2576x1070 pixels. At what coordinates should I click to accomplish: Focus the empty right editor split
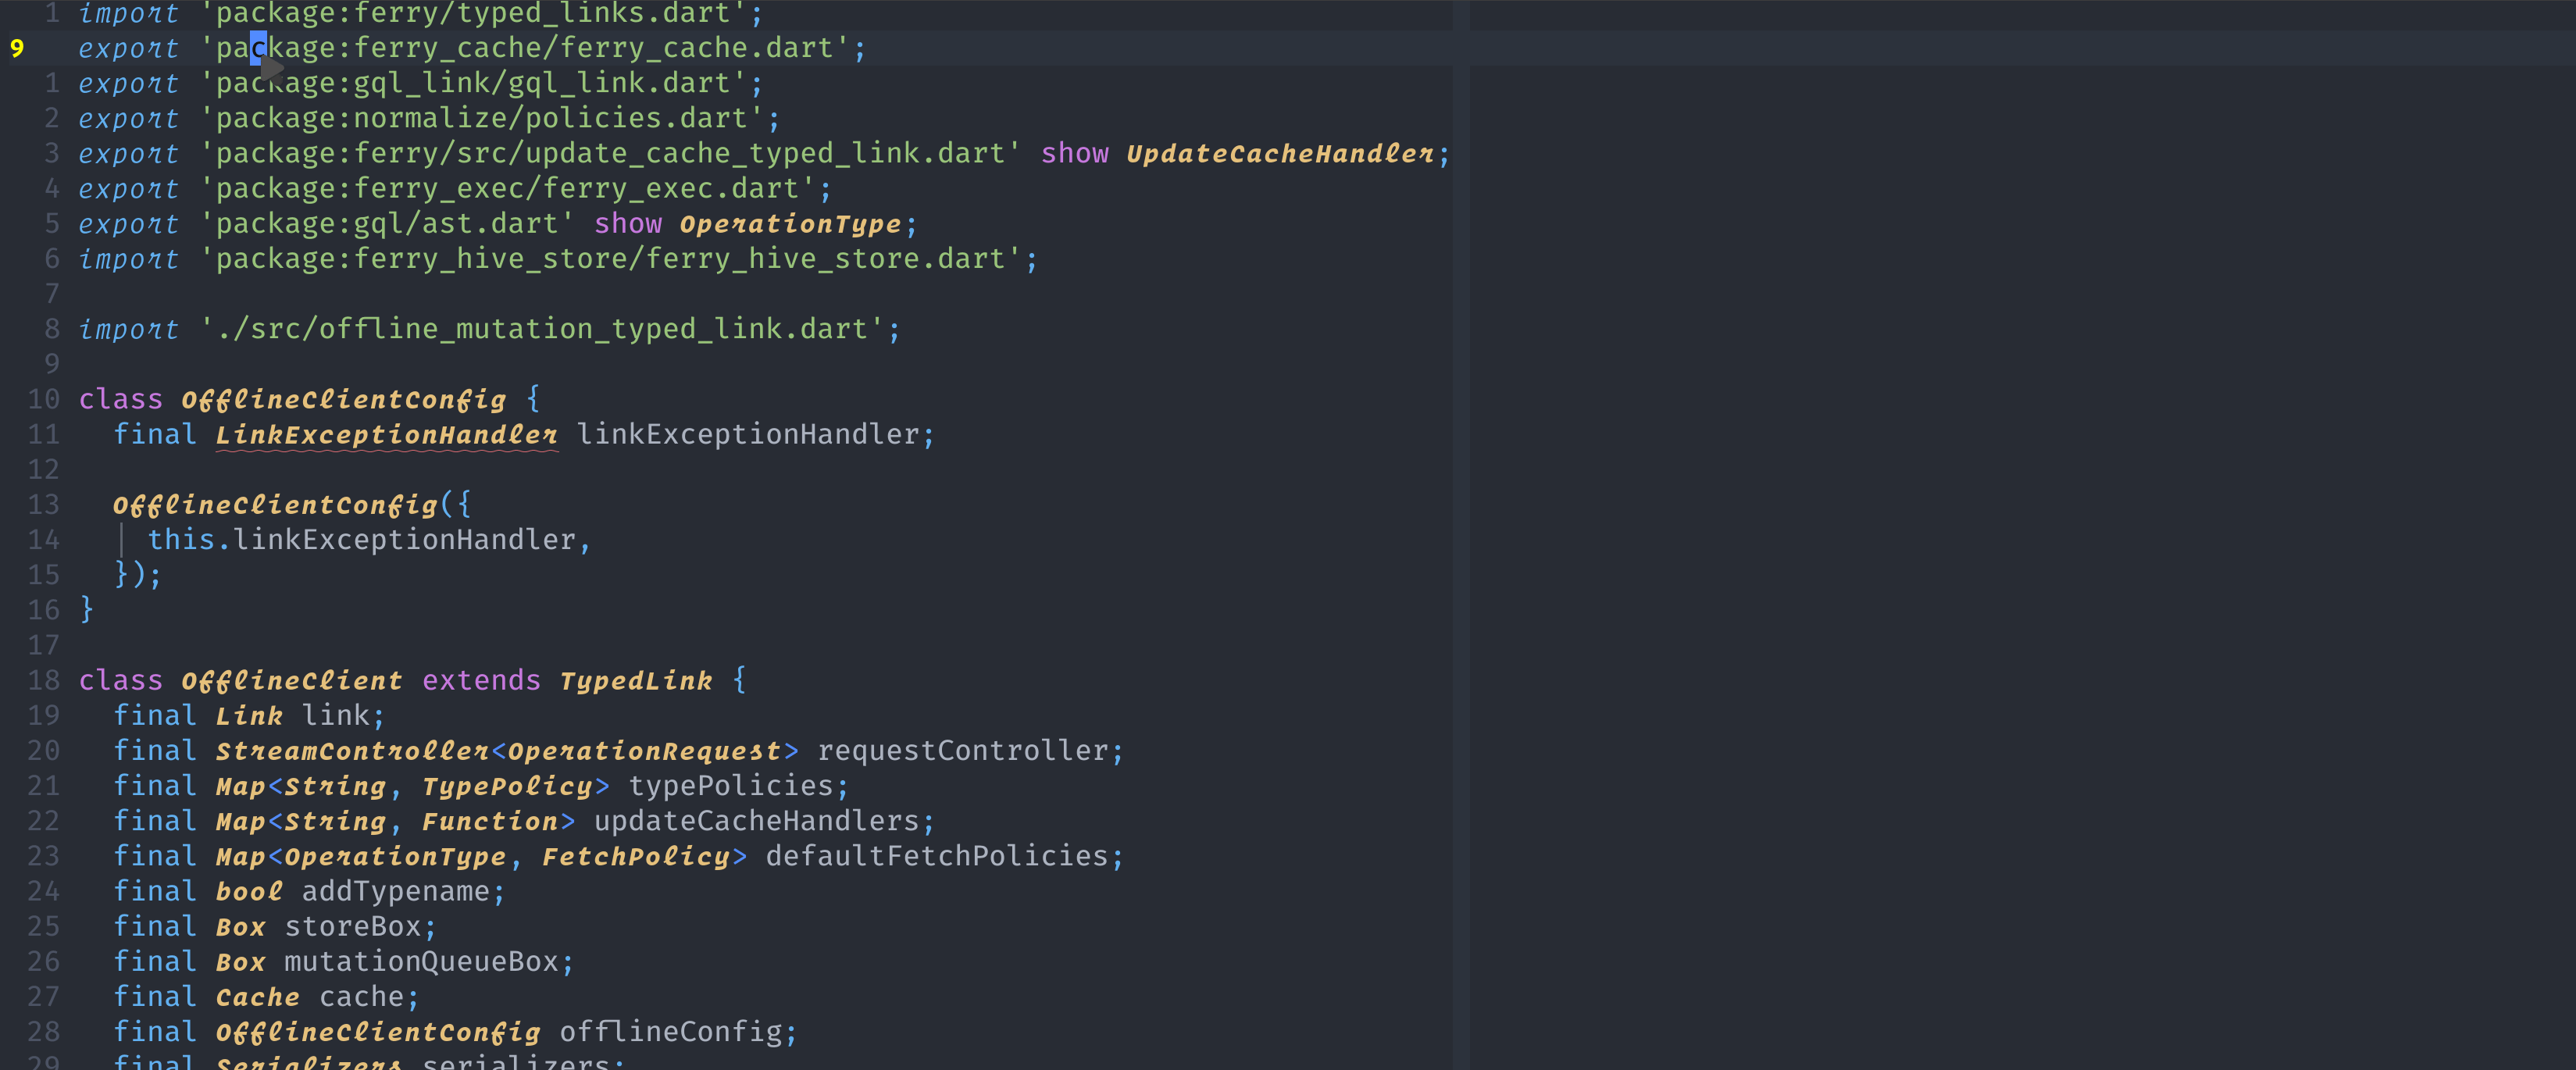2000,500
